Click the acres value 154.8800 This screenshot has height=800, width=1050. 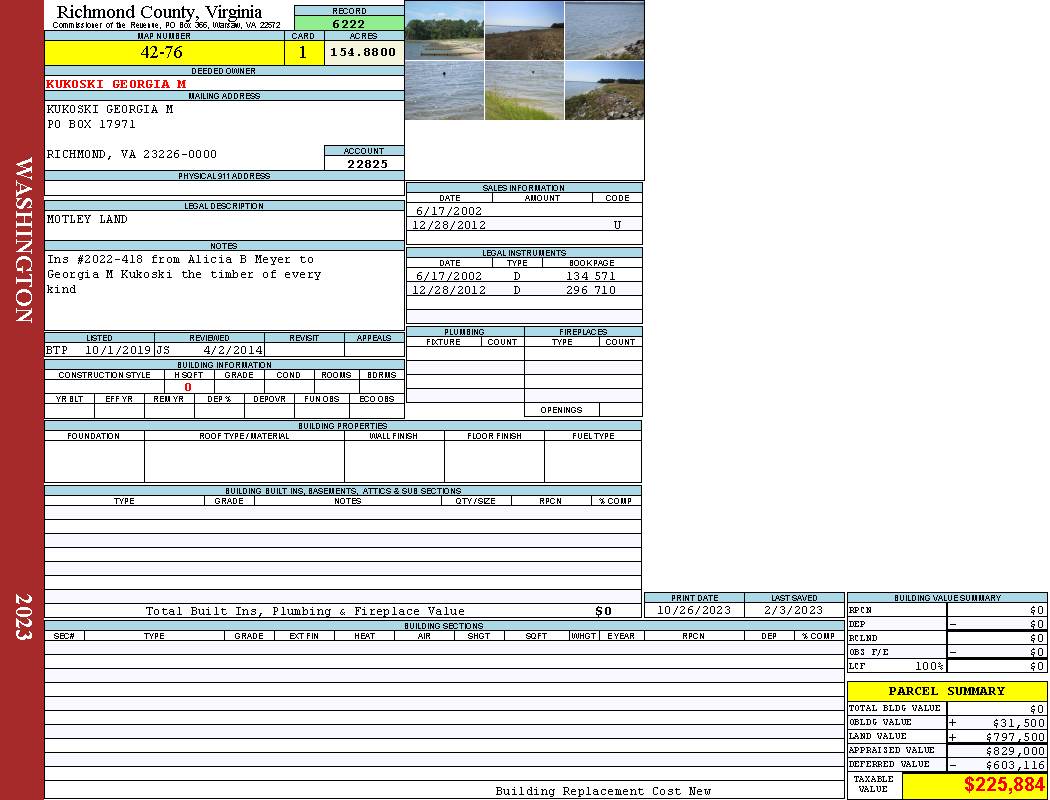pos(364,53)
